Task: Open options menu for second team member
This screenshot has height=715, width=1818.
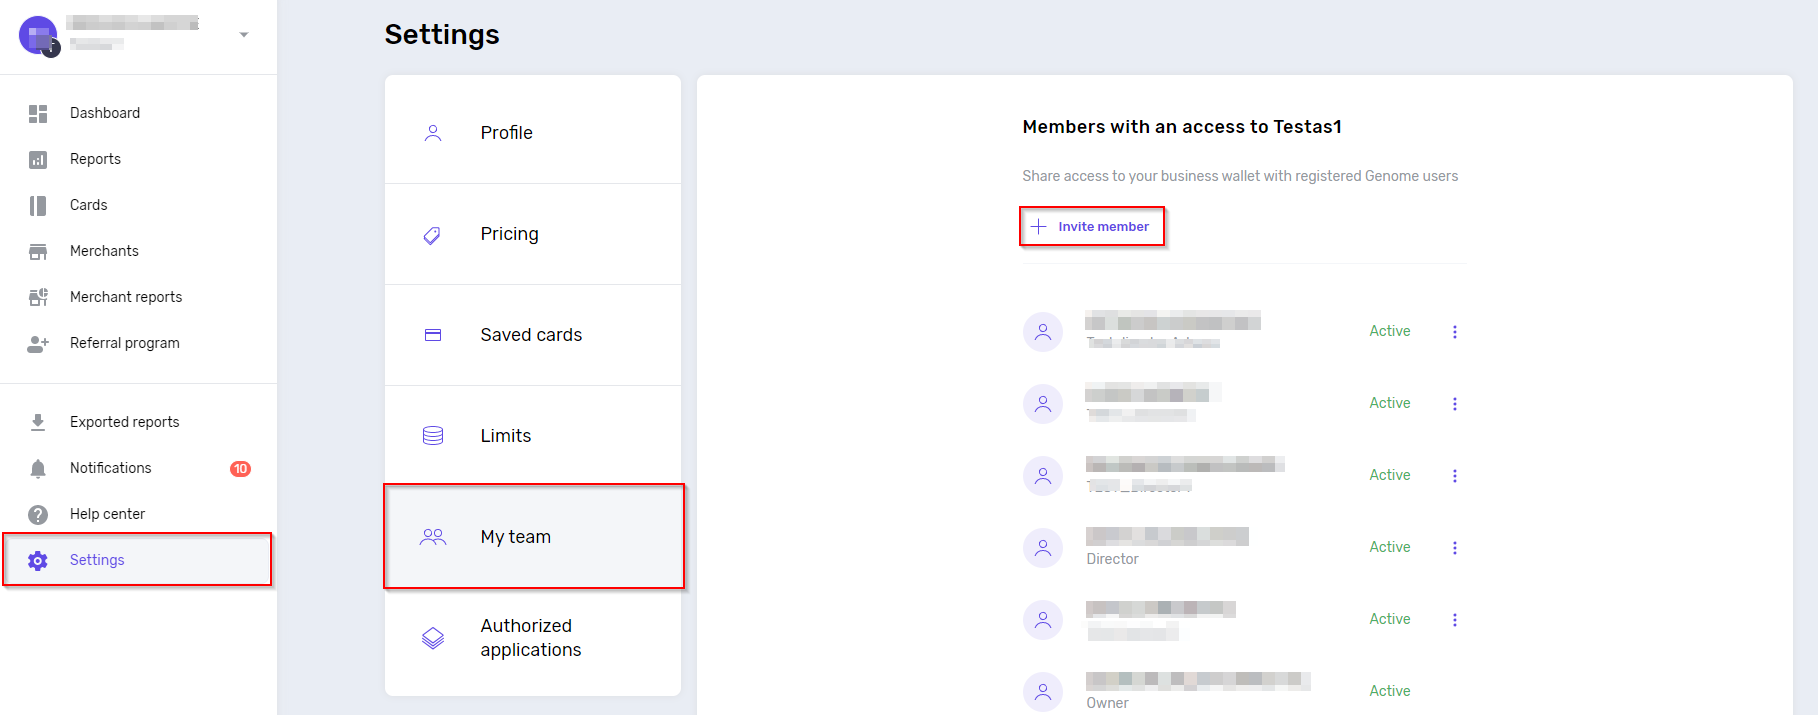Action: pos(1455,404)
